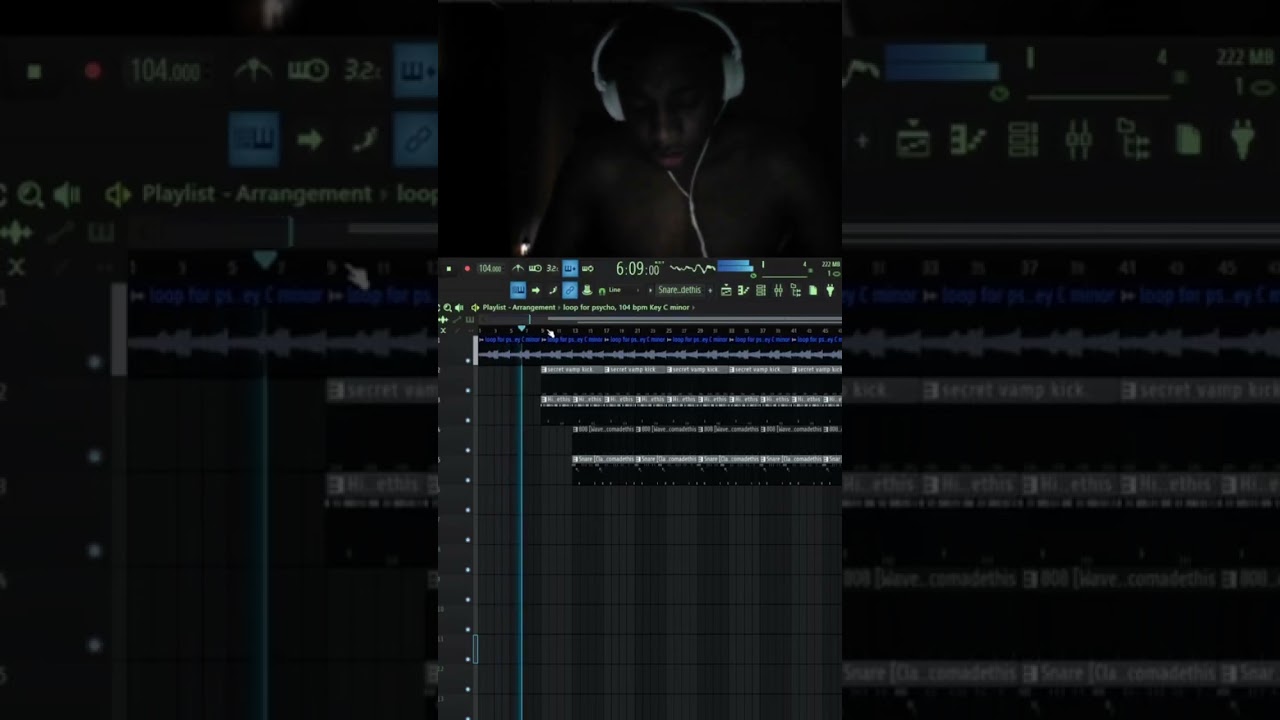Toggle the loop recording icon
Screen dimensions: 1280x720
coord(587,268)
